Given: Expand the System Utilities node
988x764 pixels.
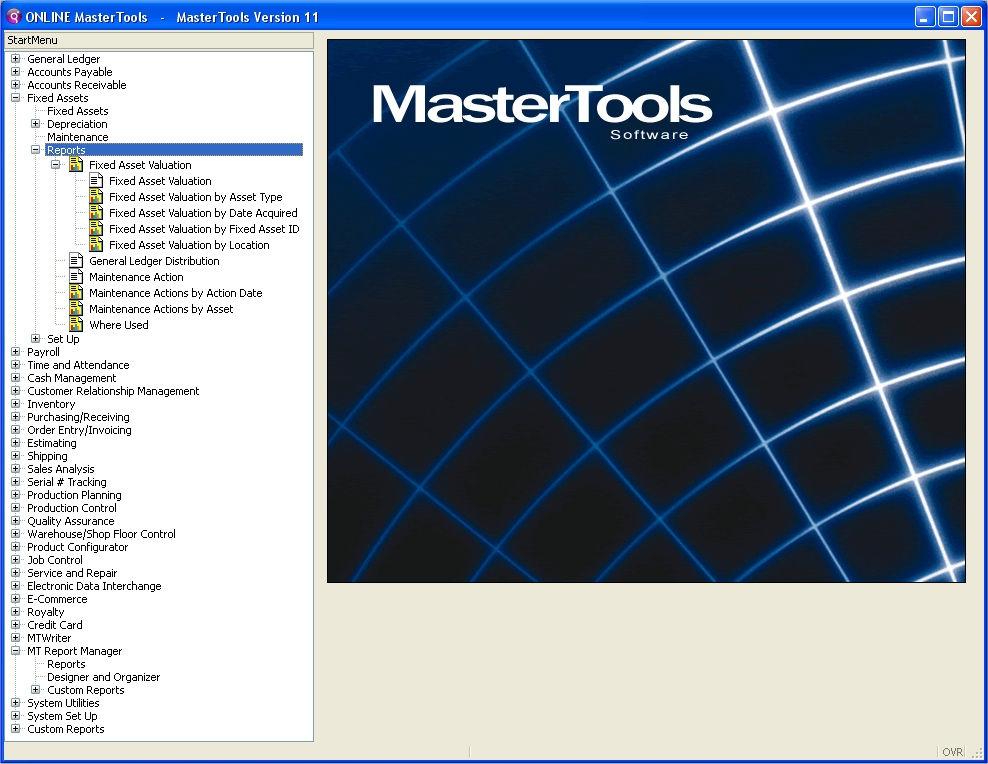Looking at the screenshot, I should [x=16, y=703].
